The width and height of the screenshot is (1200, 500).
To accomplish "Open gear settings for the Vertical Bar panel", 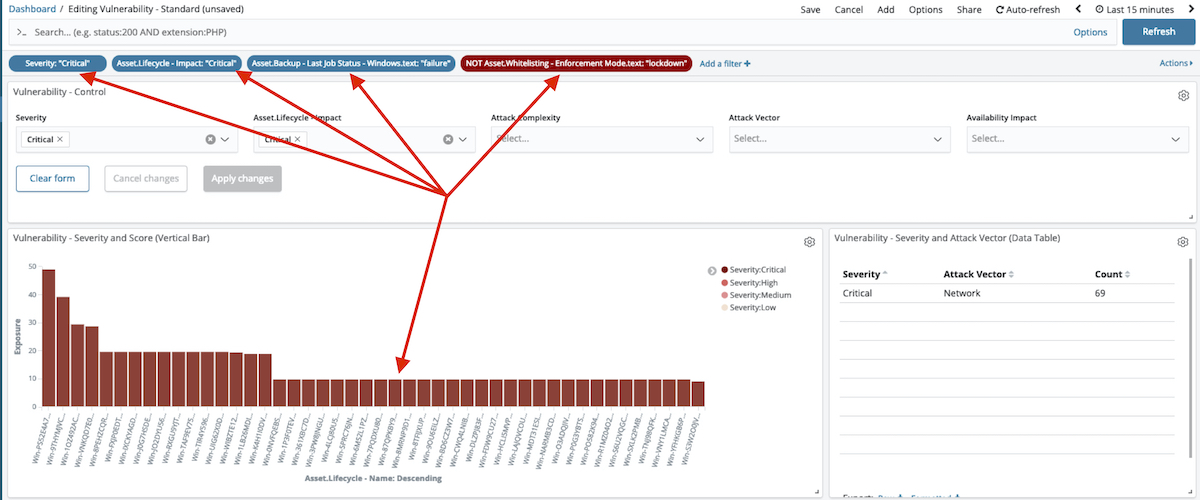I will 810,242.
